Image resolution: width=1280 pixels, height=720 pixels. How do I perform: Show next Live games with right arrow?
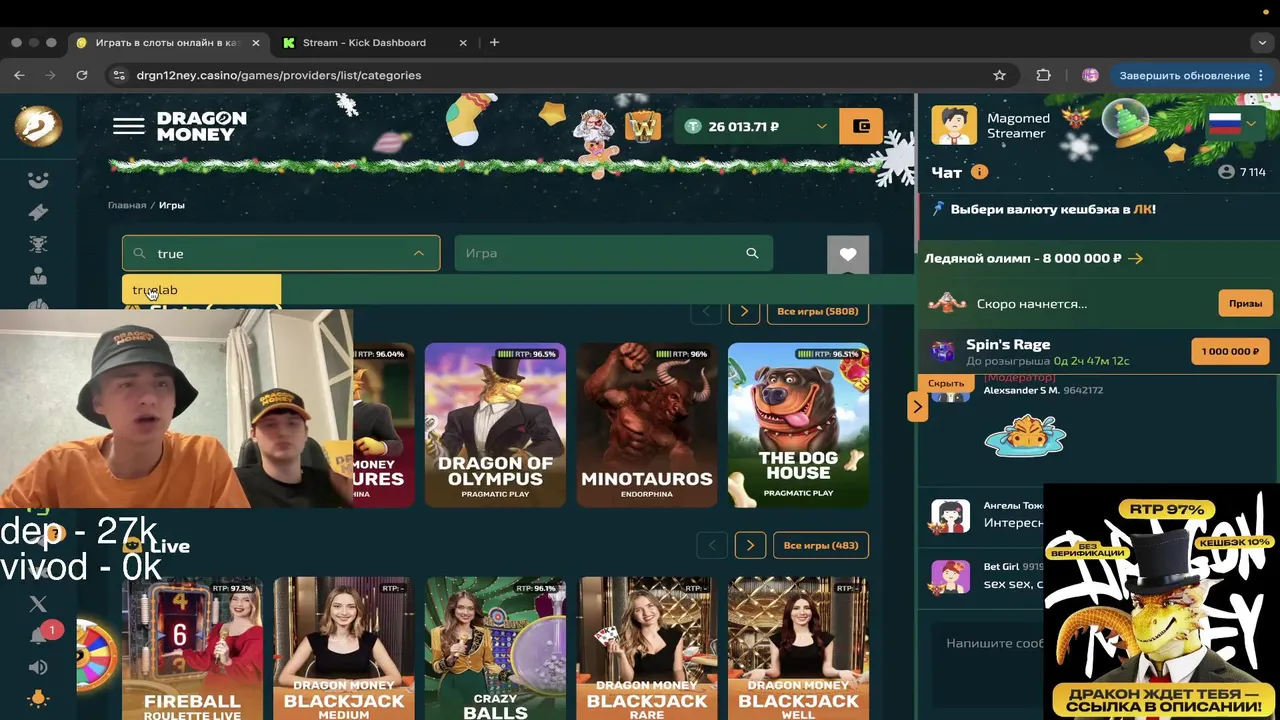750,545
